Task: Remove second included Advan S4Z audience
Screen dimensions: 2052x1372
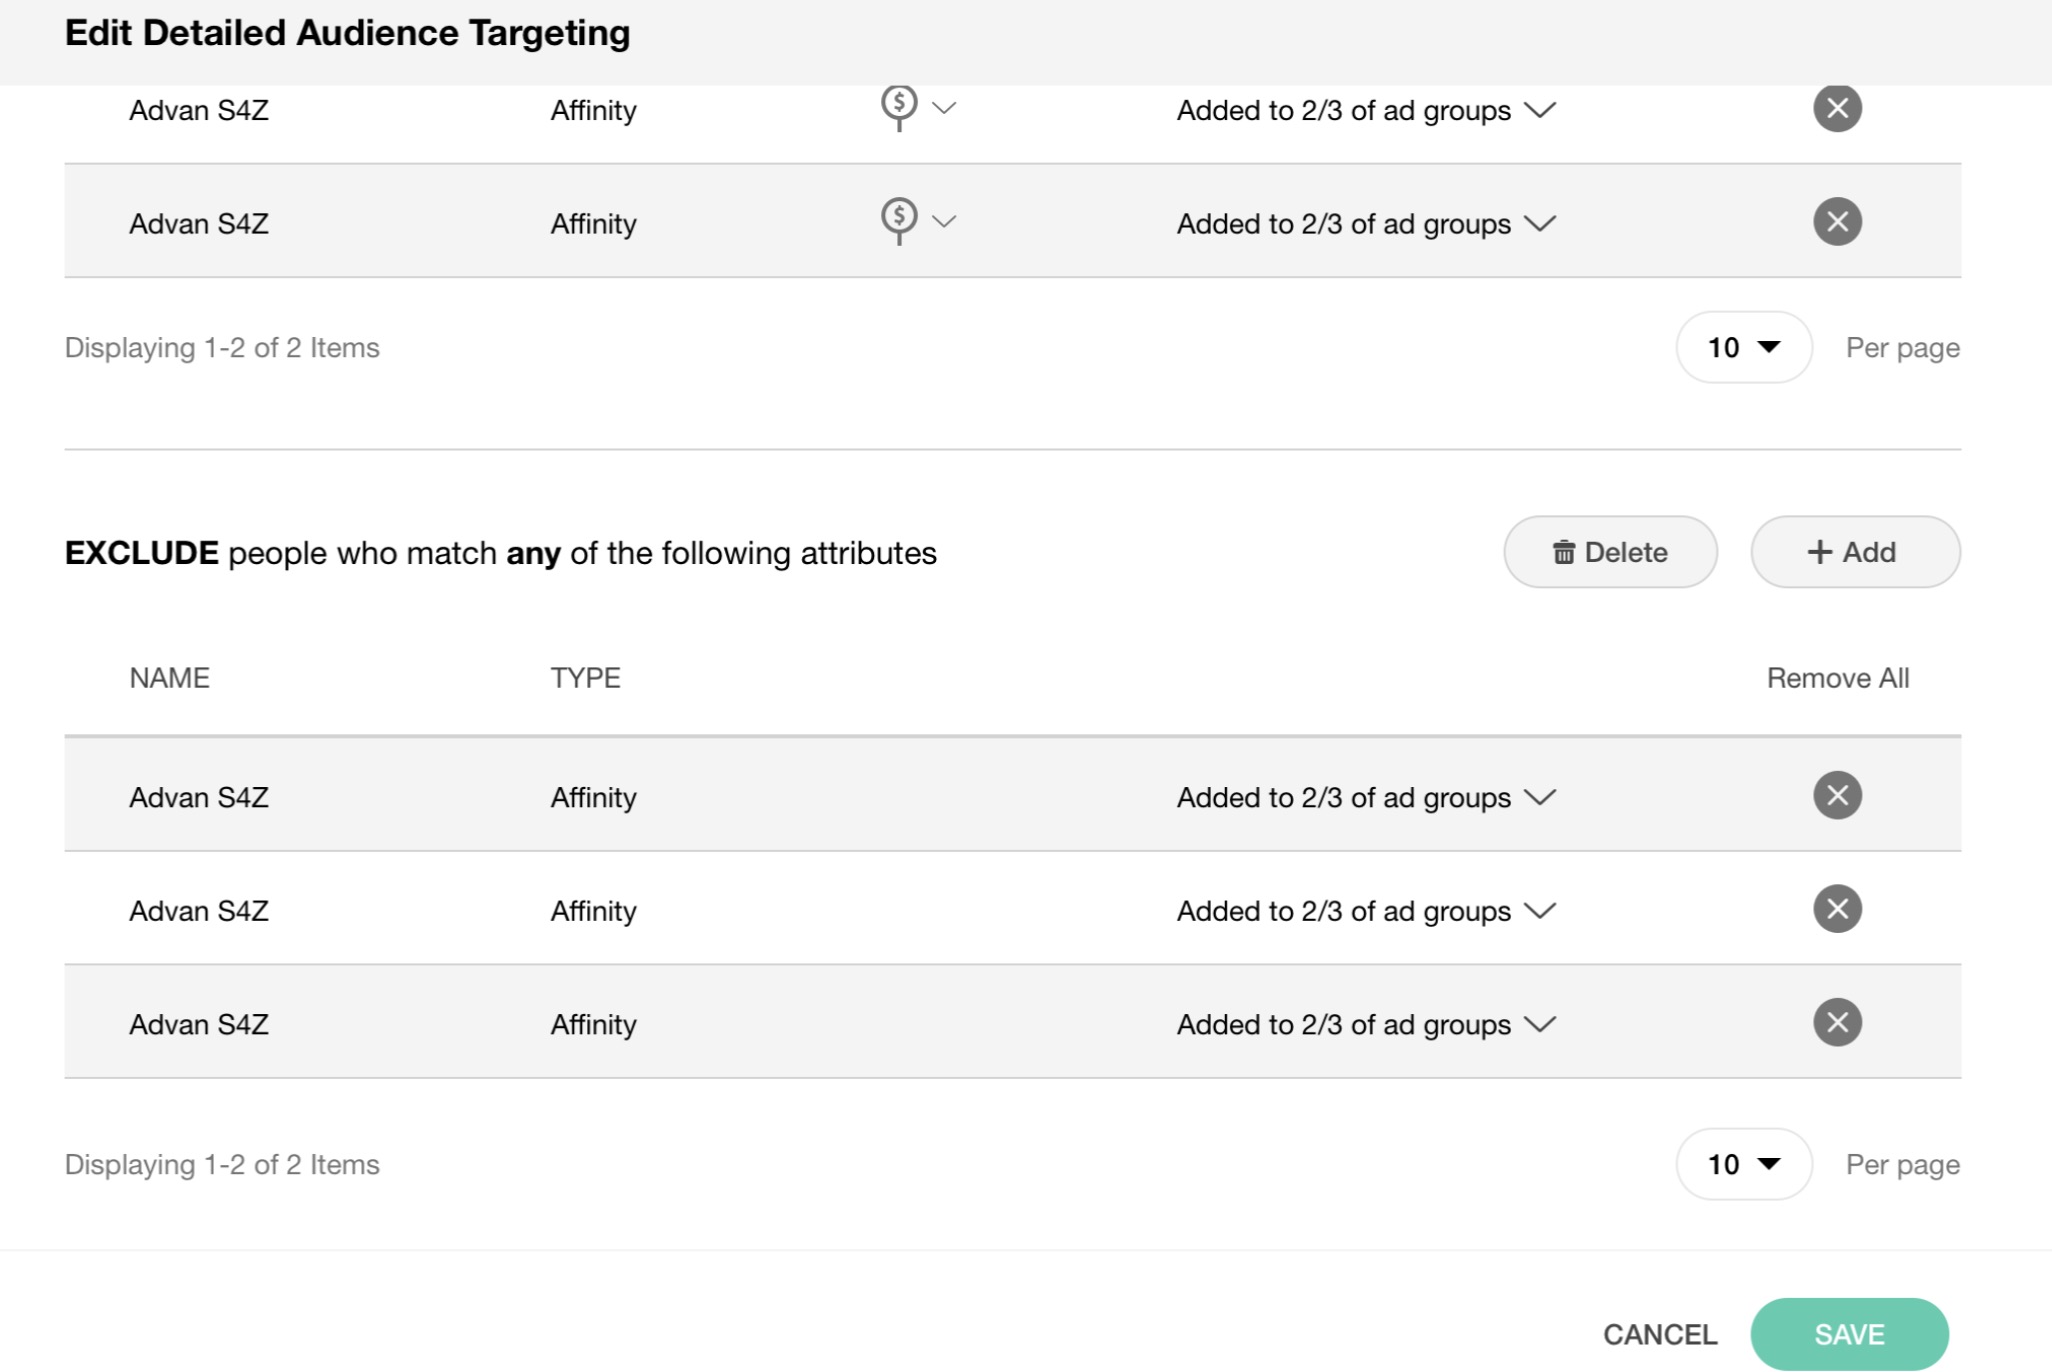Action: 1837,222
